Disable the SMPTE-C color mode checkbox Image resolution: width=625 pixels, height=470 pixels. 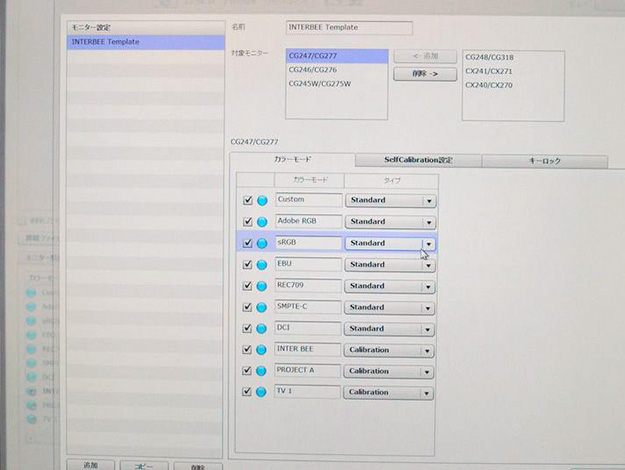tap(247, 307)
